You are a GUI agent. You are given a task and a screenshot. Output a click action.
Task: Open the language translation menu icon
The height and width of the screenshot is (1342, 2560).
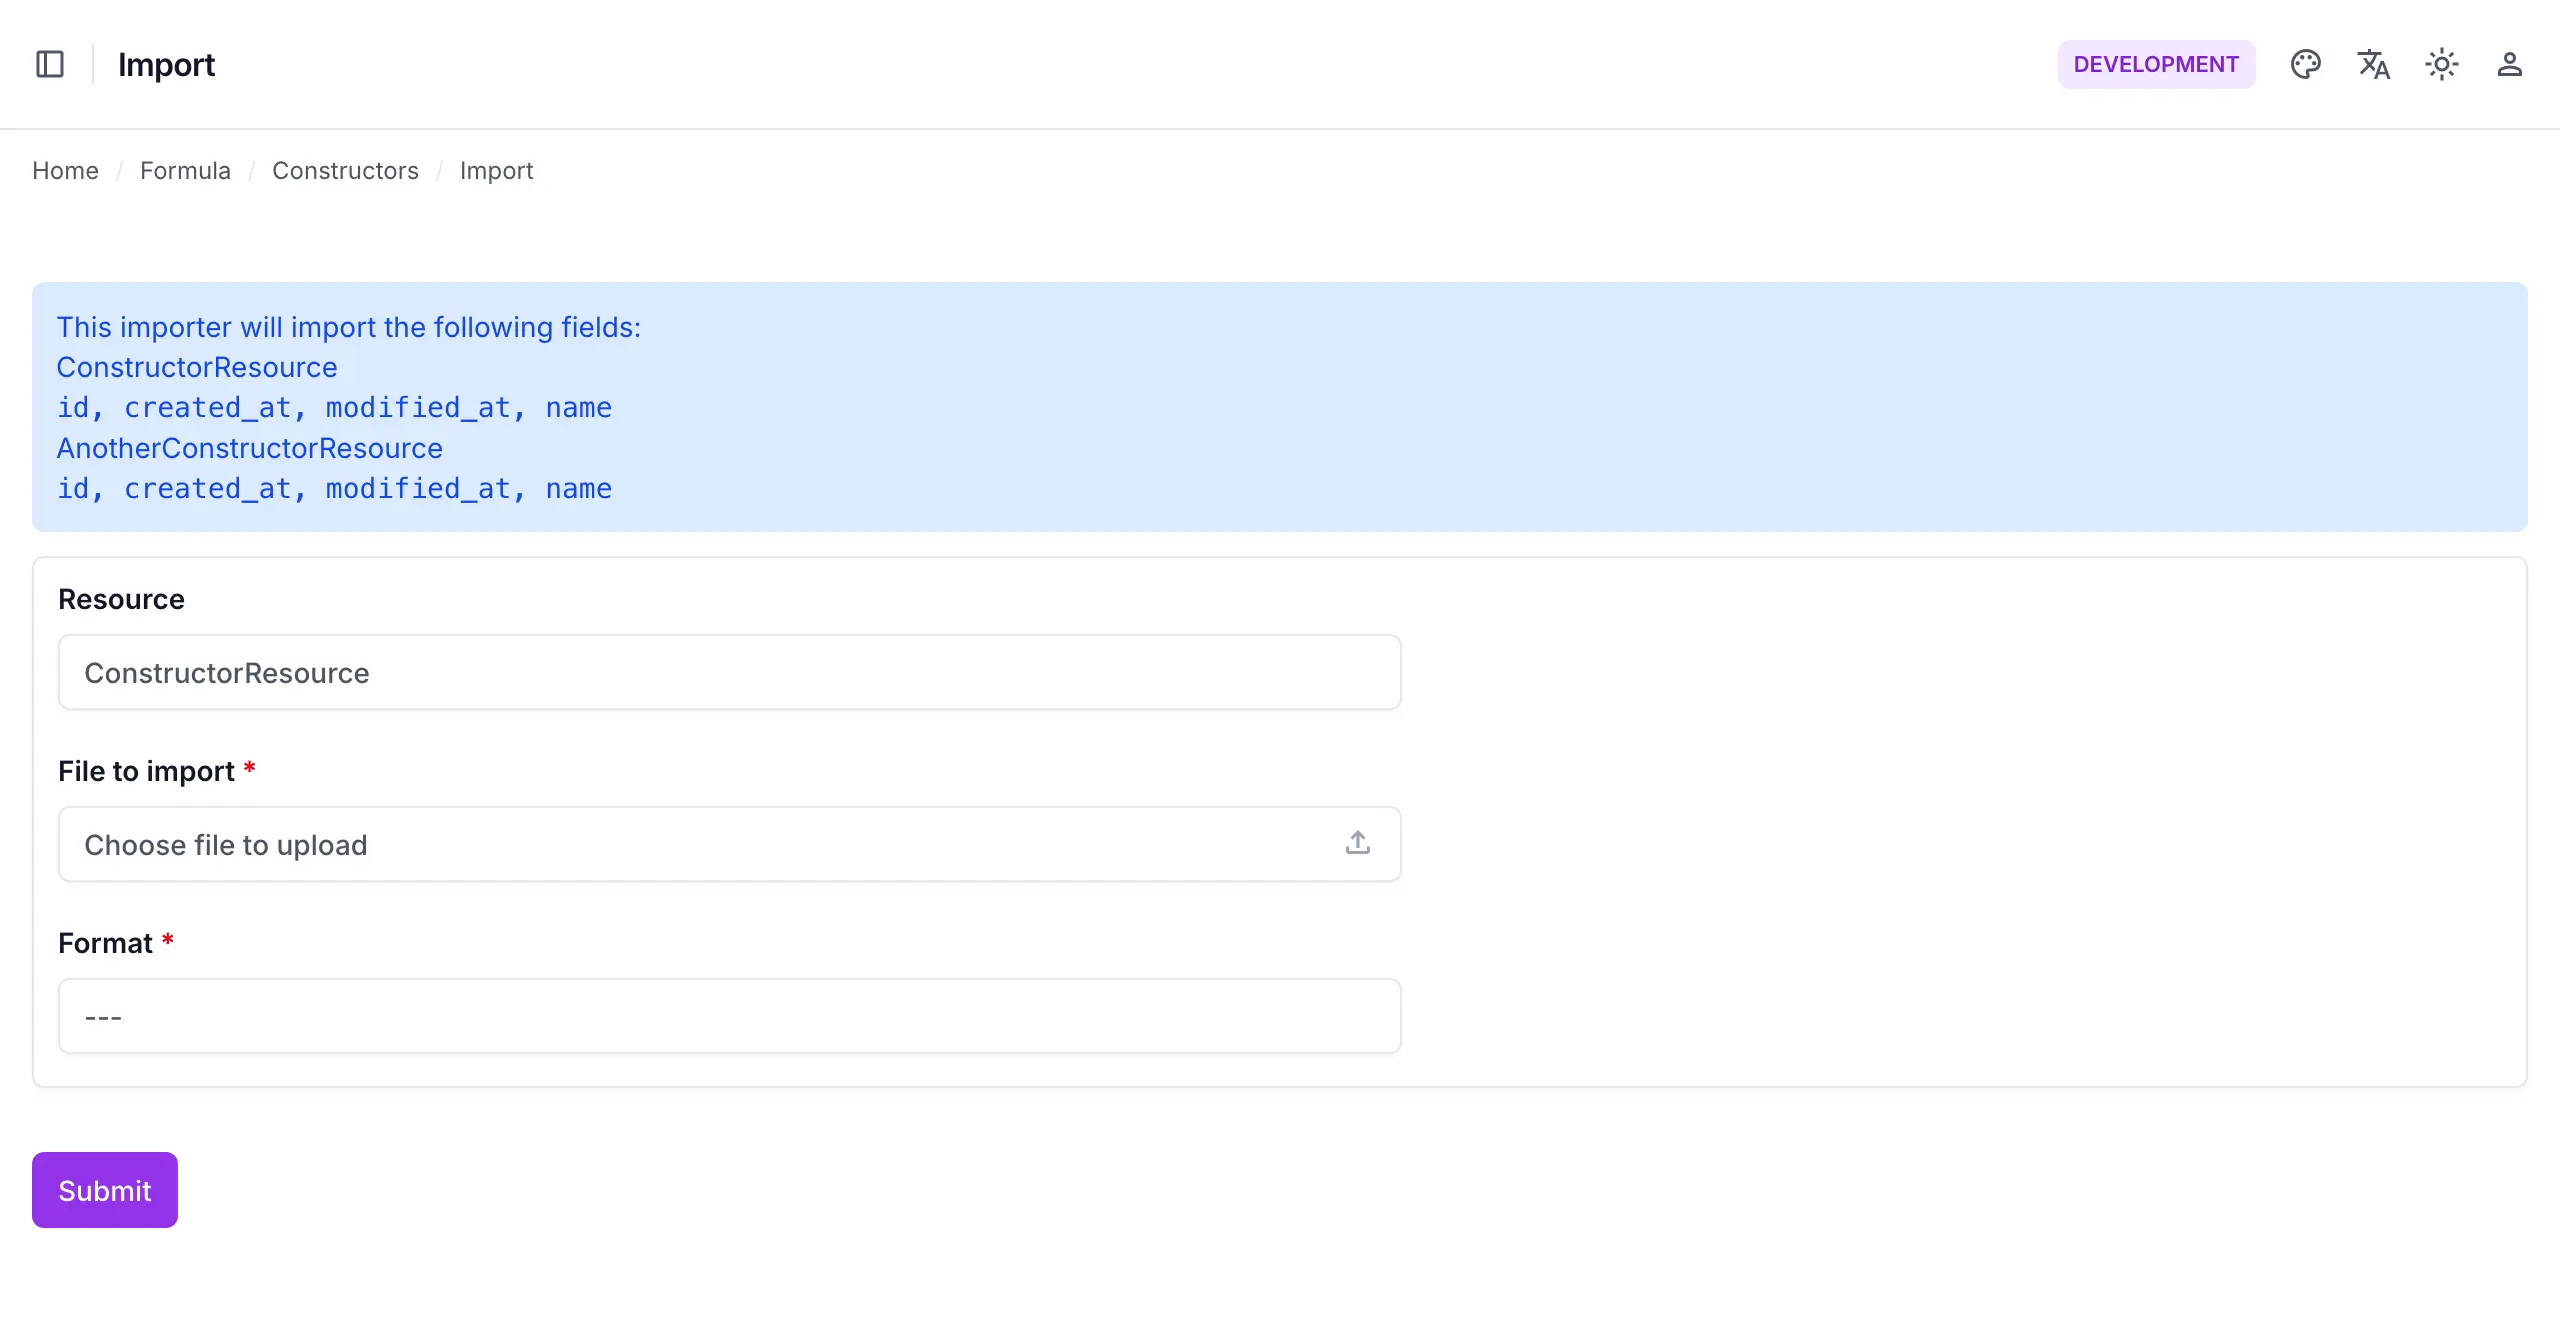pyautogui.click(x=2373, y=64)
